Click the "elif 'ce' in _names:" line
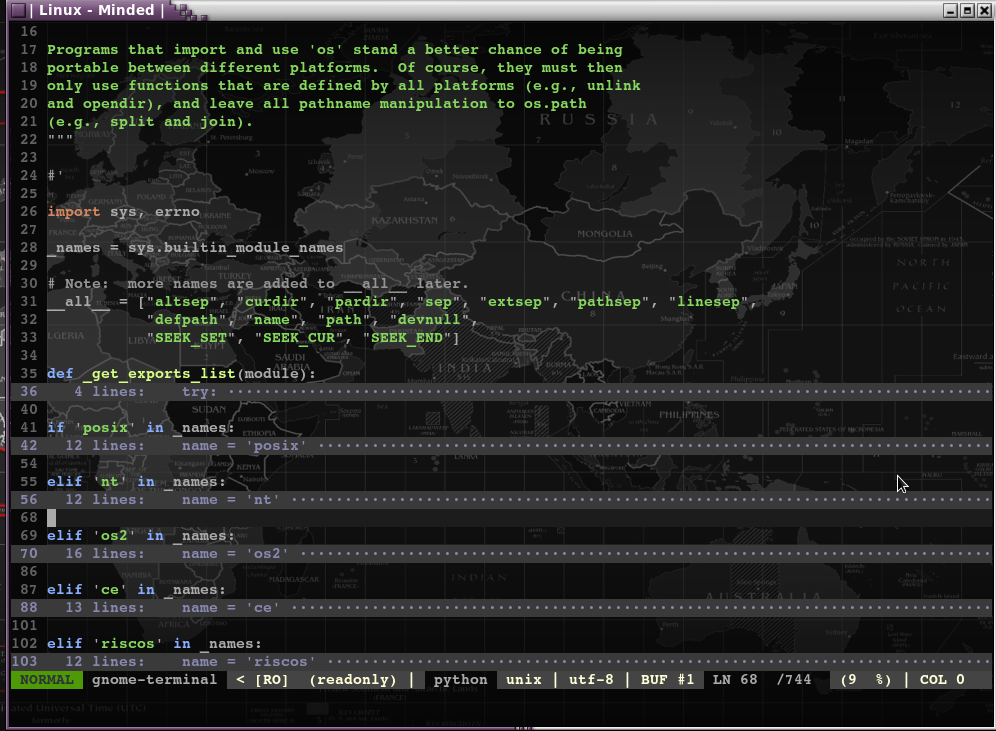 136,589
